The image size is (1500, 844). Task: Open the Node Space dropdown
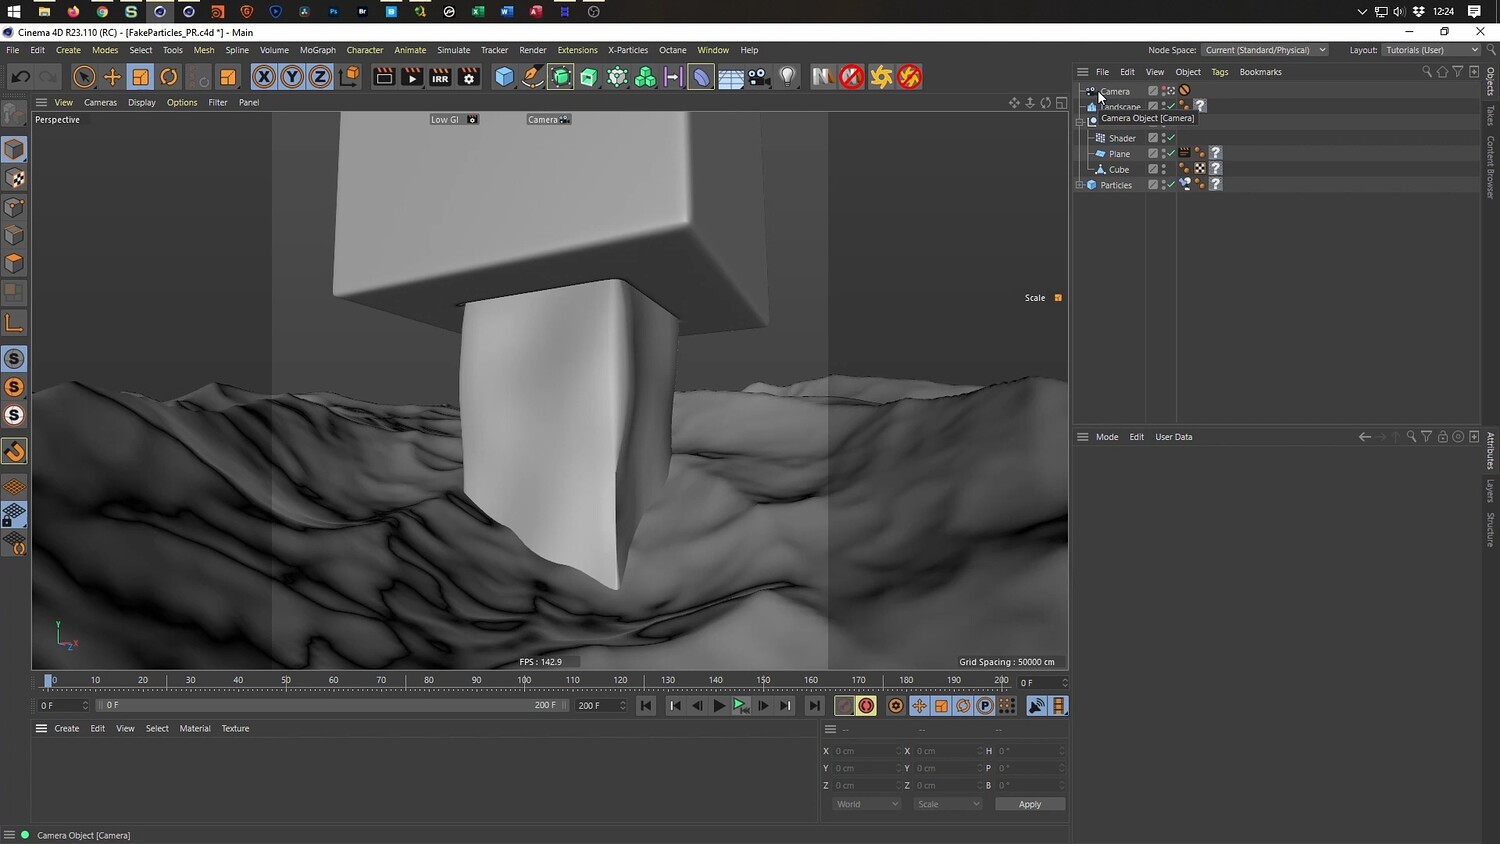[1264, 50]
